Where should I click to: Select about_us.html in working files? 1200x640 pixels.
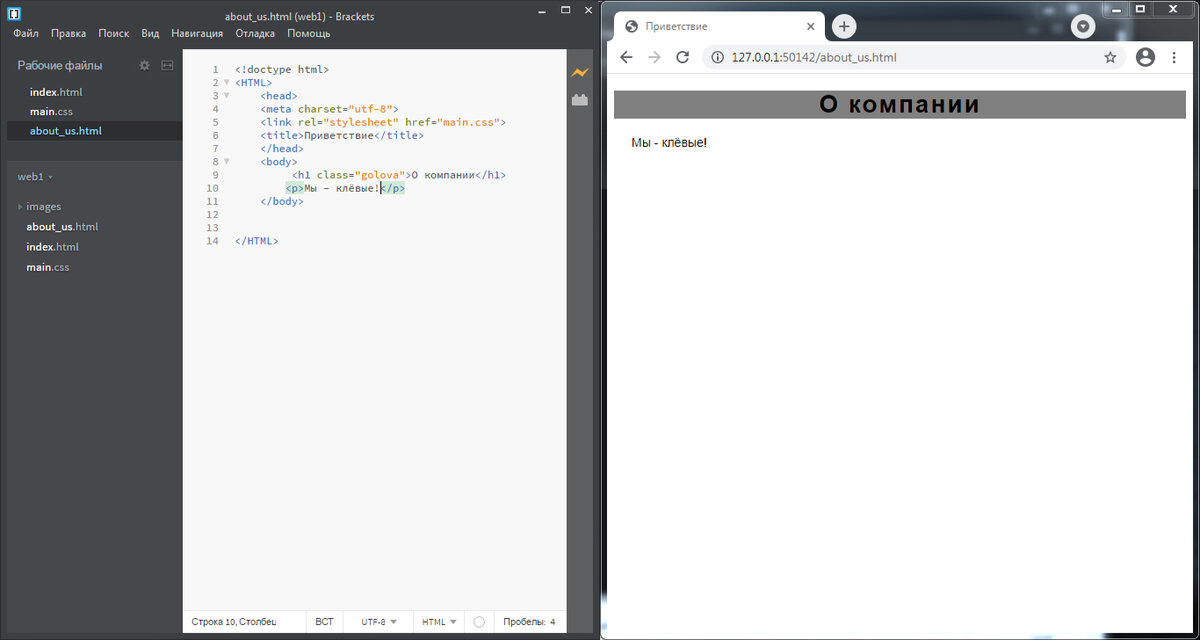66,131
